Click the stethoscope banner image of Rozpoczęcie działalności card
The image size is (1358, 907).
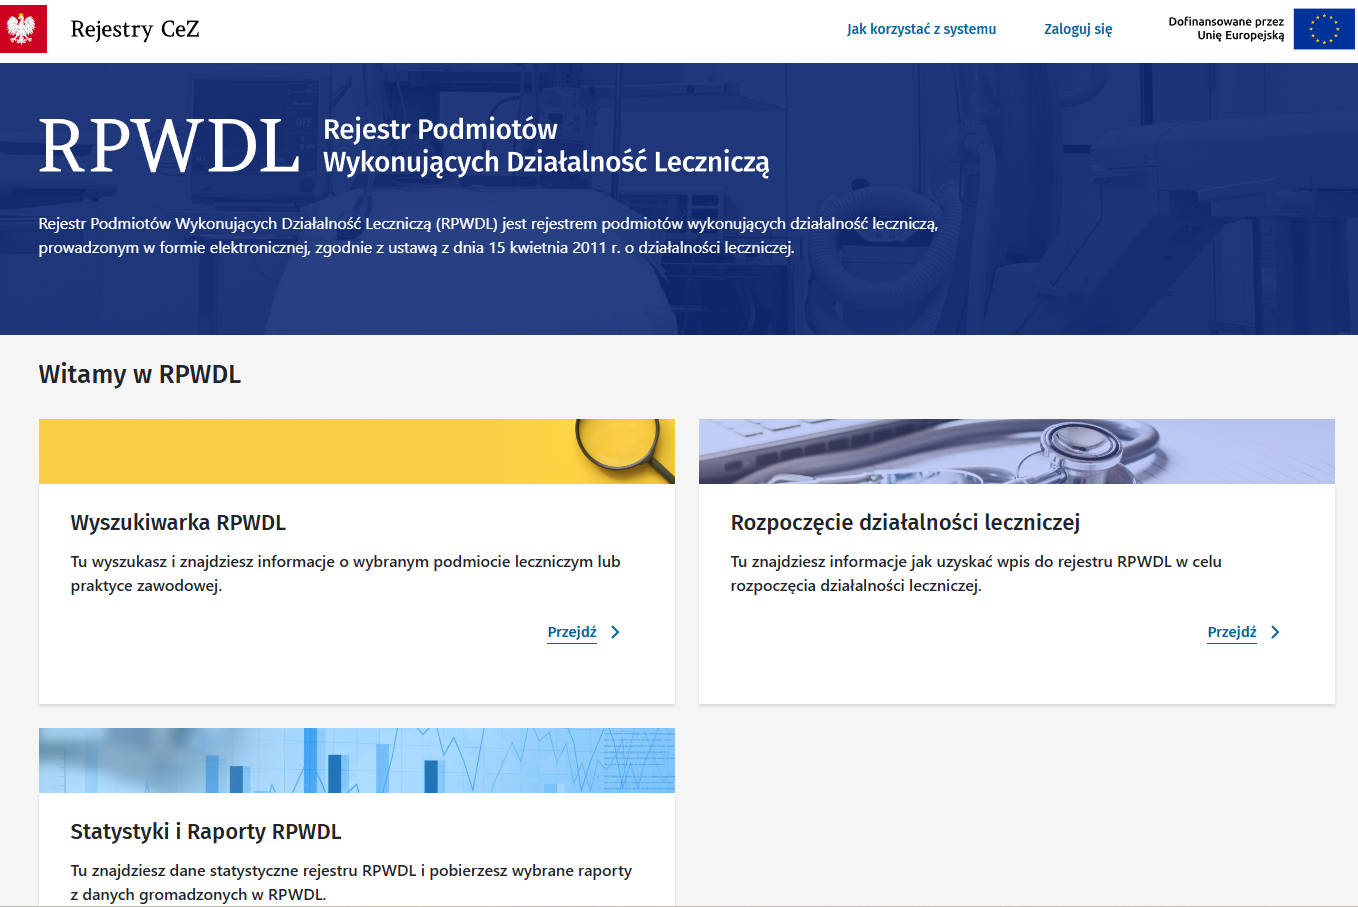[x=1017, y=451]
